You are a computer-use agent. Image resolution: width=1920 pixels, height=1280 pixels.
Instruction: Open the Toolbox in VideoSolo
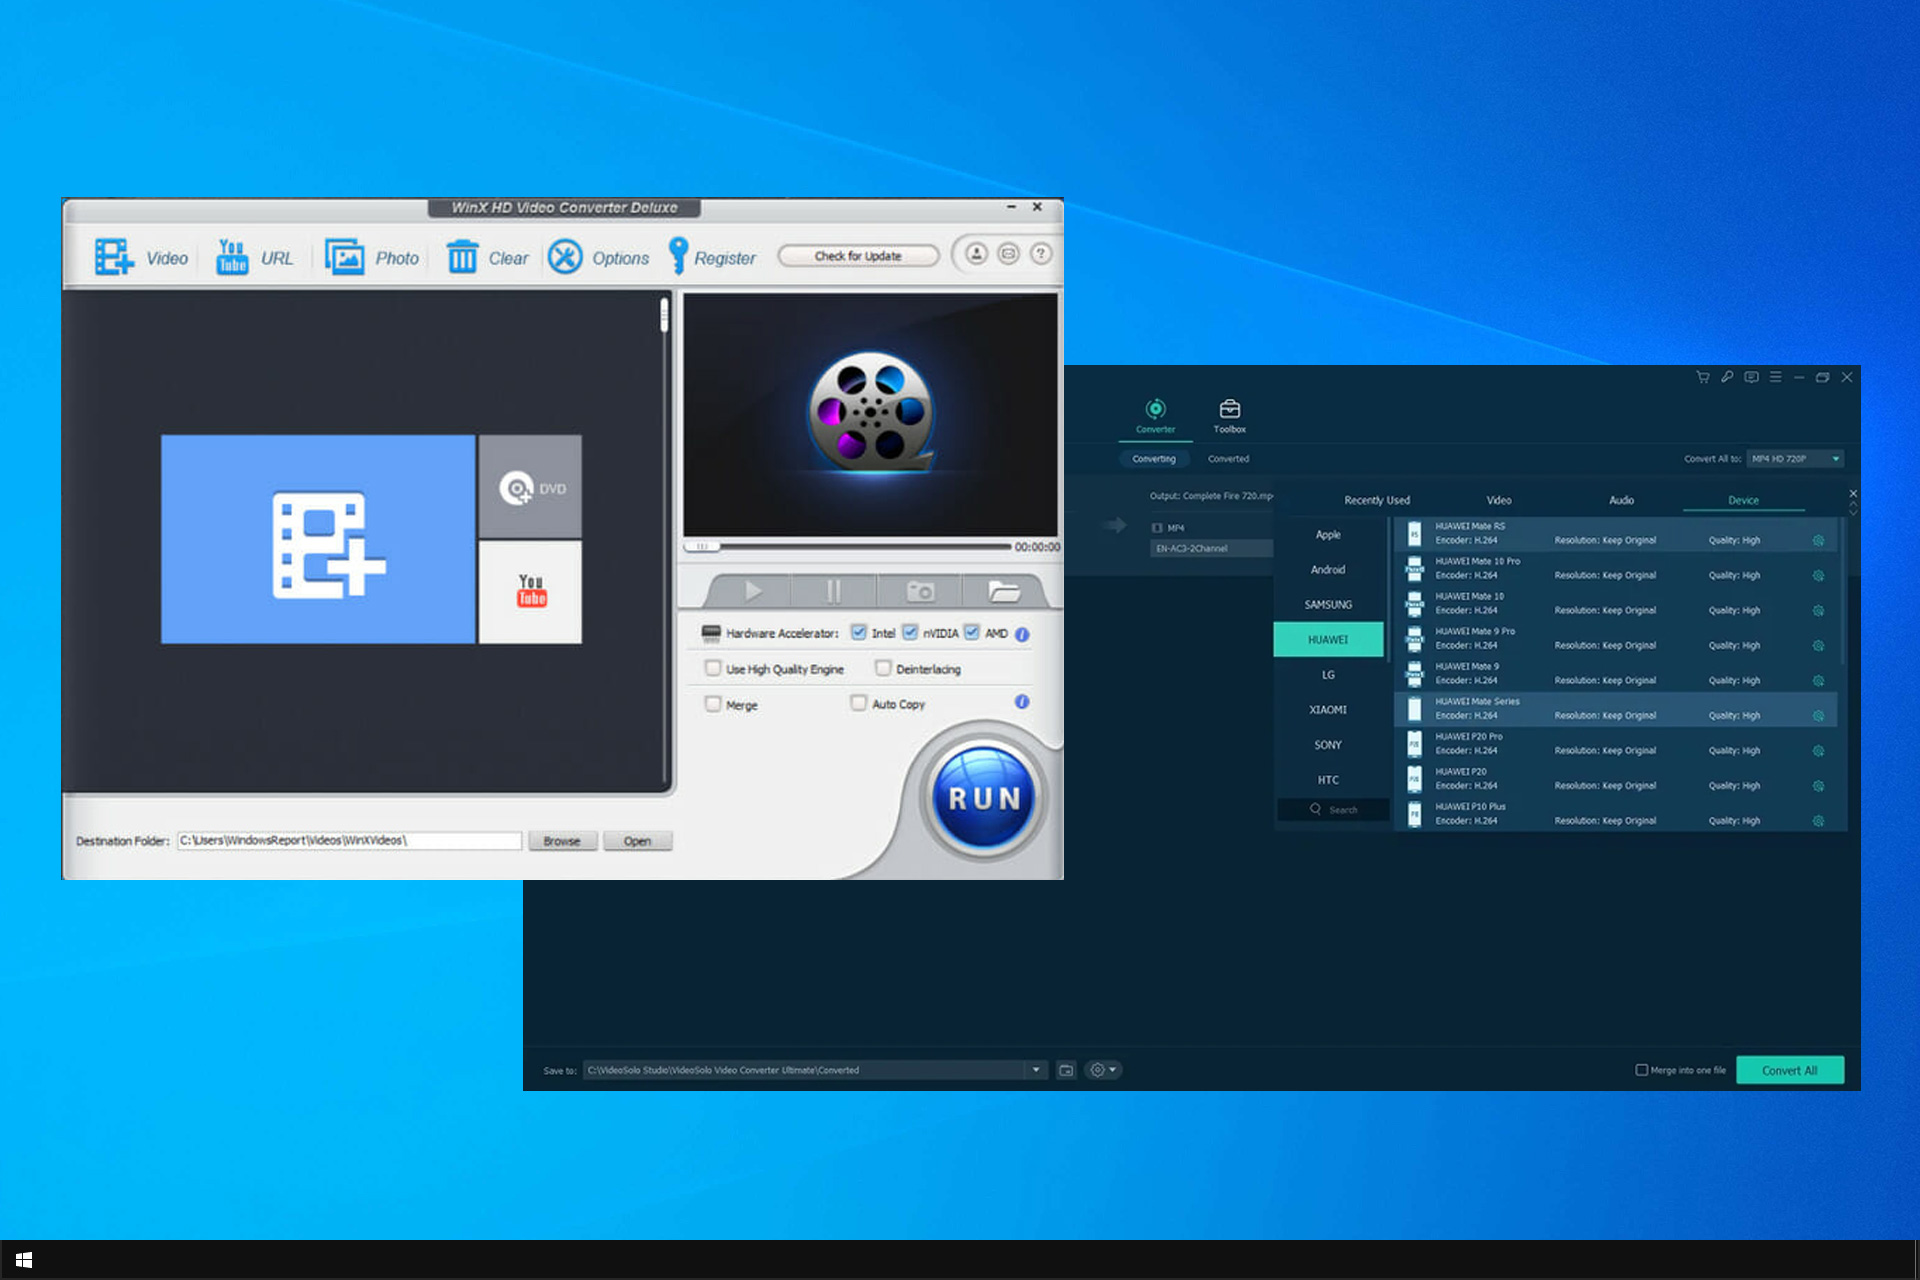click(x=1229, y=415)
